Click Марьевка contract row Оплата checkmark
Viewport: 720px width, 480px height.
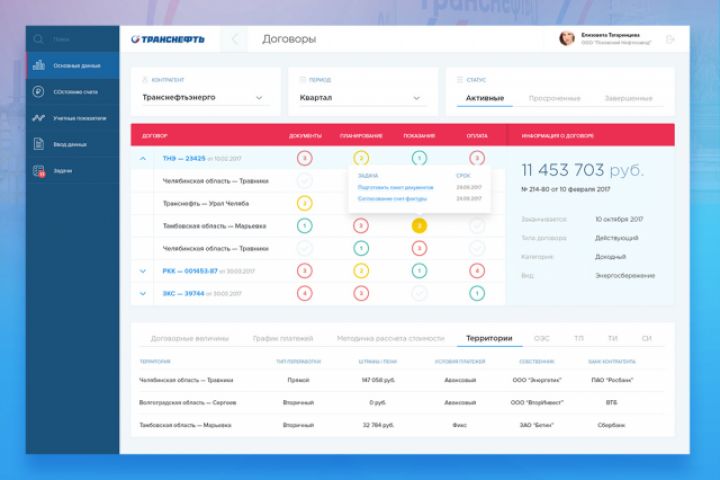tap(477, 226)
